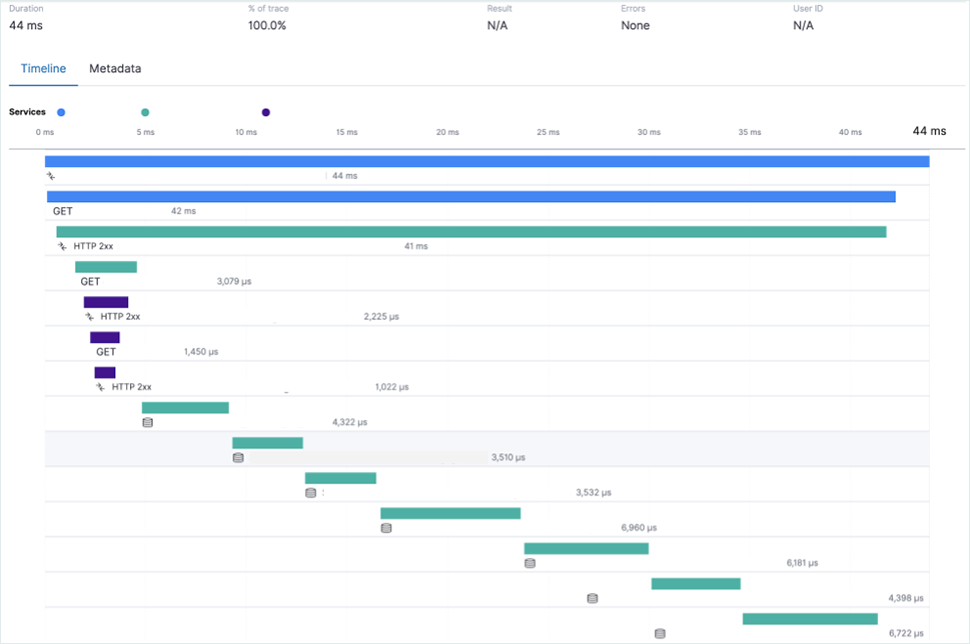970x644 pixels.
Task: Select the green GET 3,079 µs span bar
Action: pos(106,267)
